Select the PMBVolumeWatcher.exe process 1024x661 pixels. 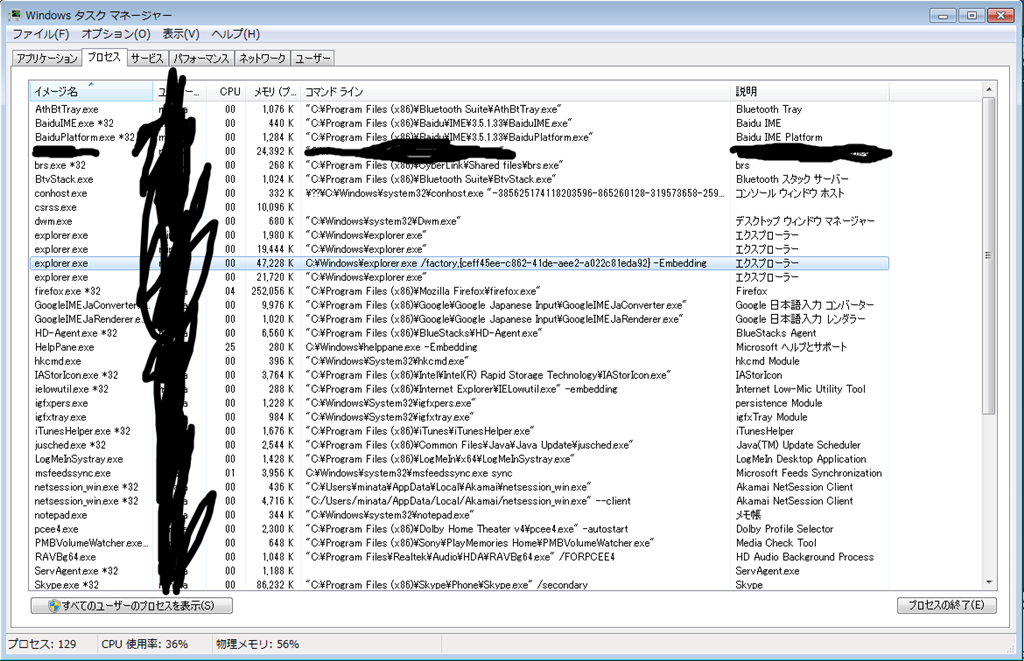(459, 543)
